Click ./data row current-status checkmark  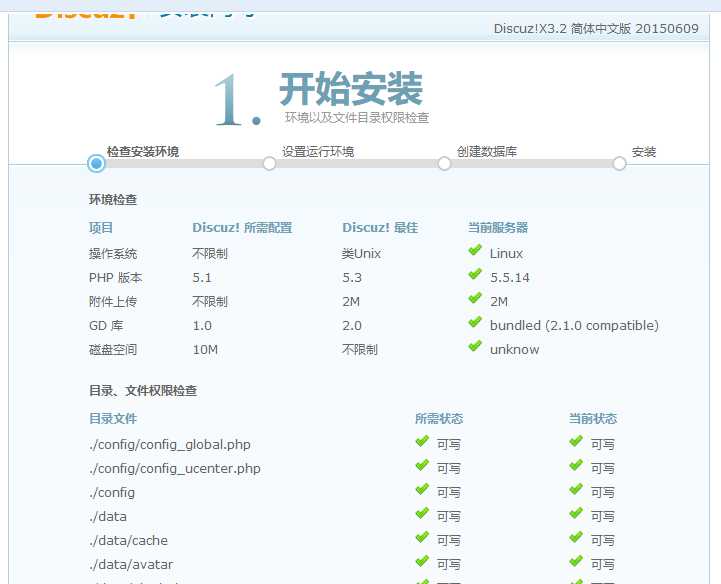click(x=576, y=513)
